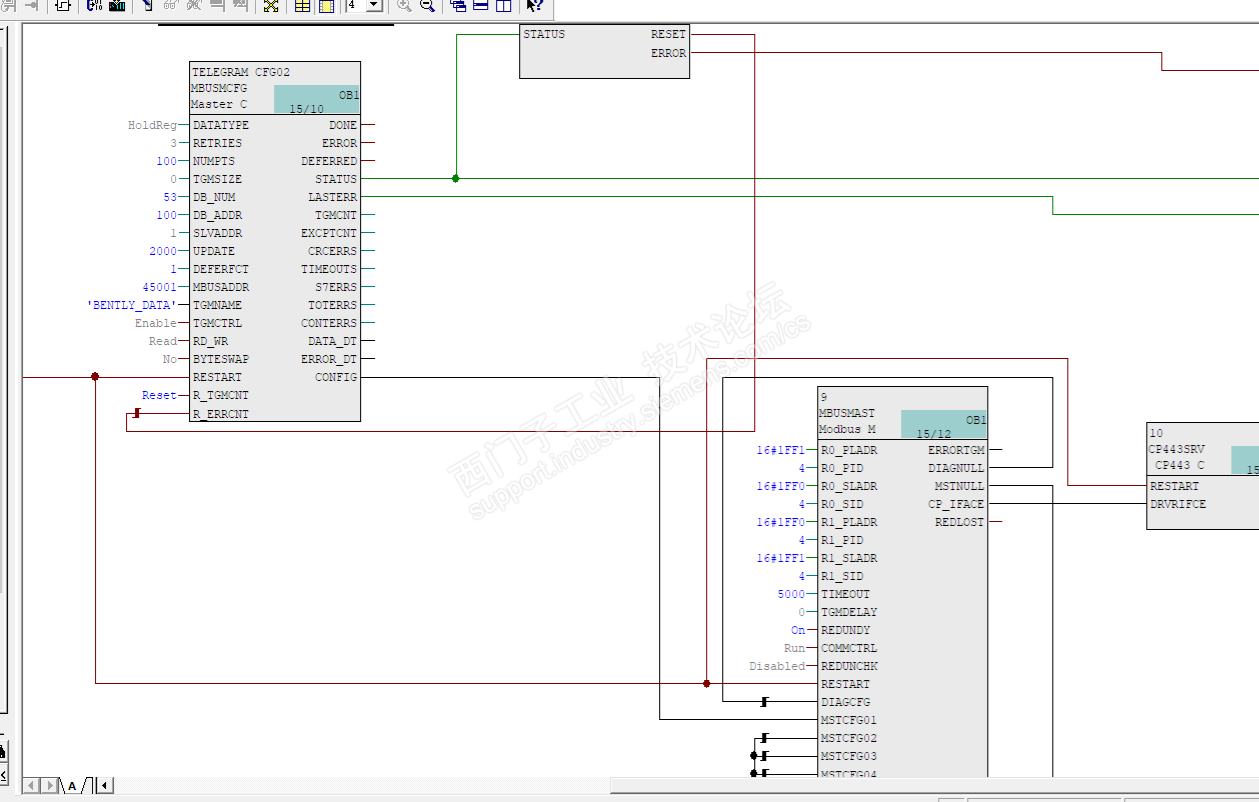Viewport: 1259px width, 802px height.
Task: Click the 15/12 run sequence field on MBUSMAST
Action: (944, 425)
